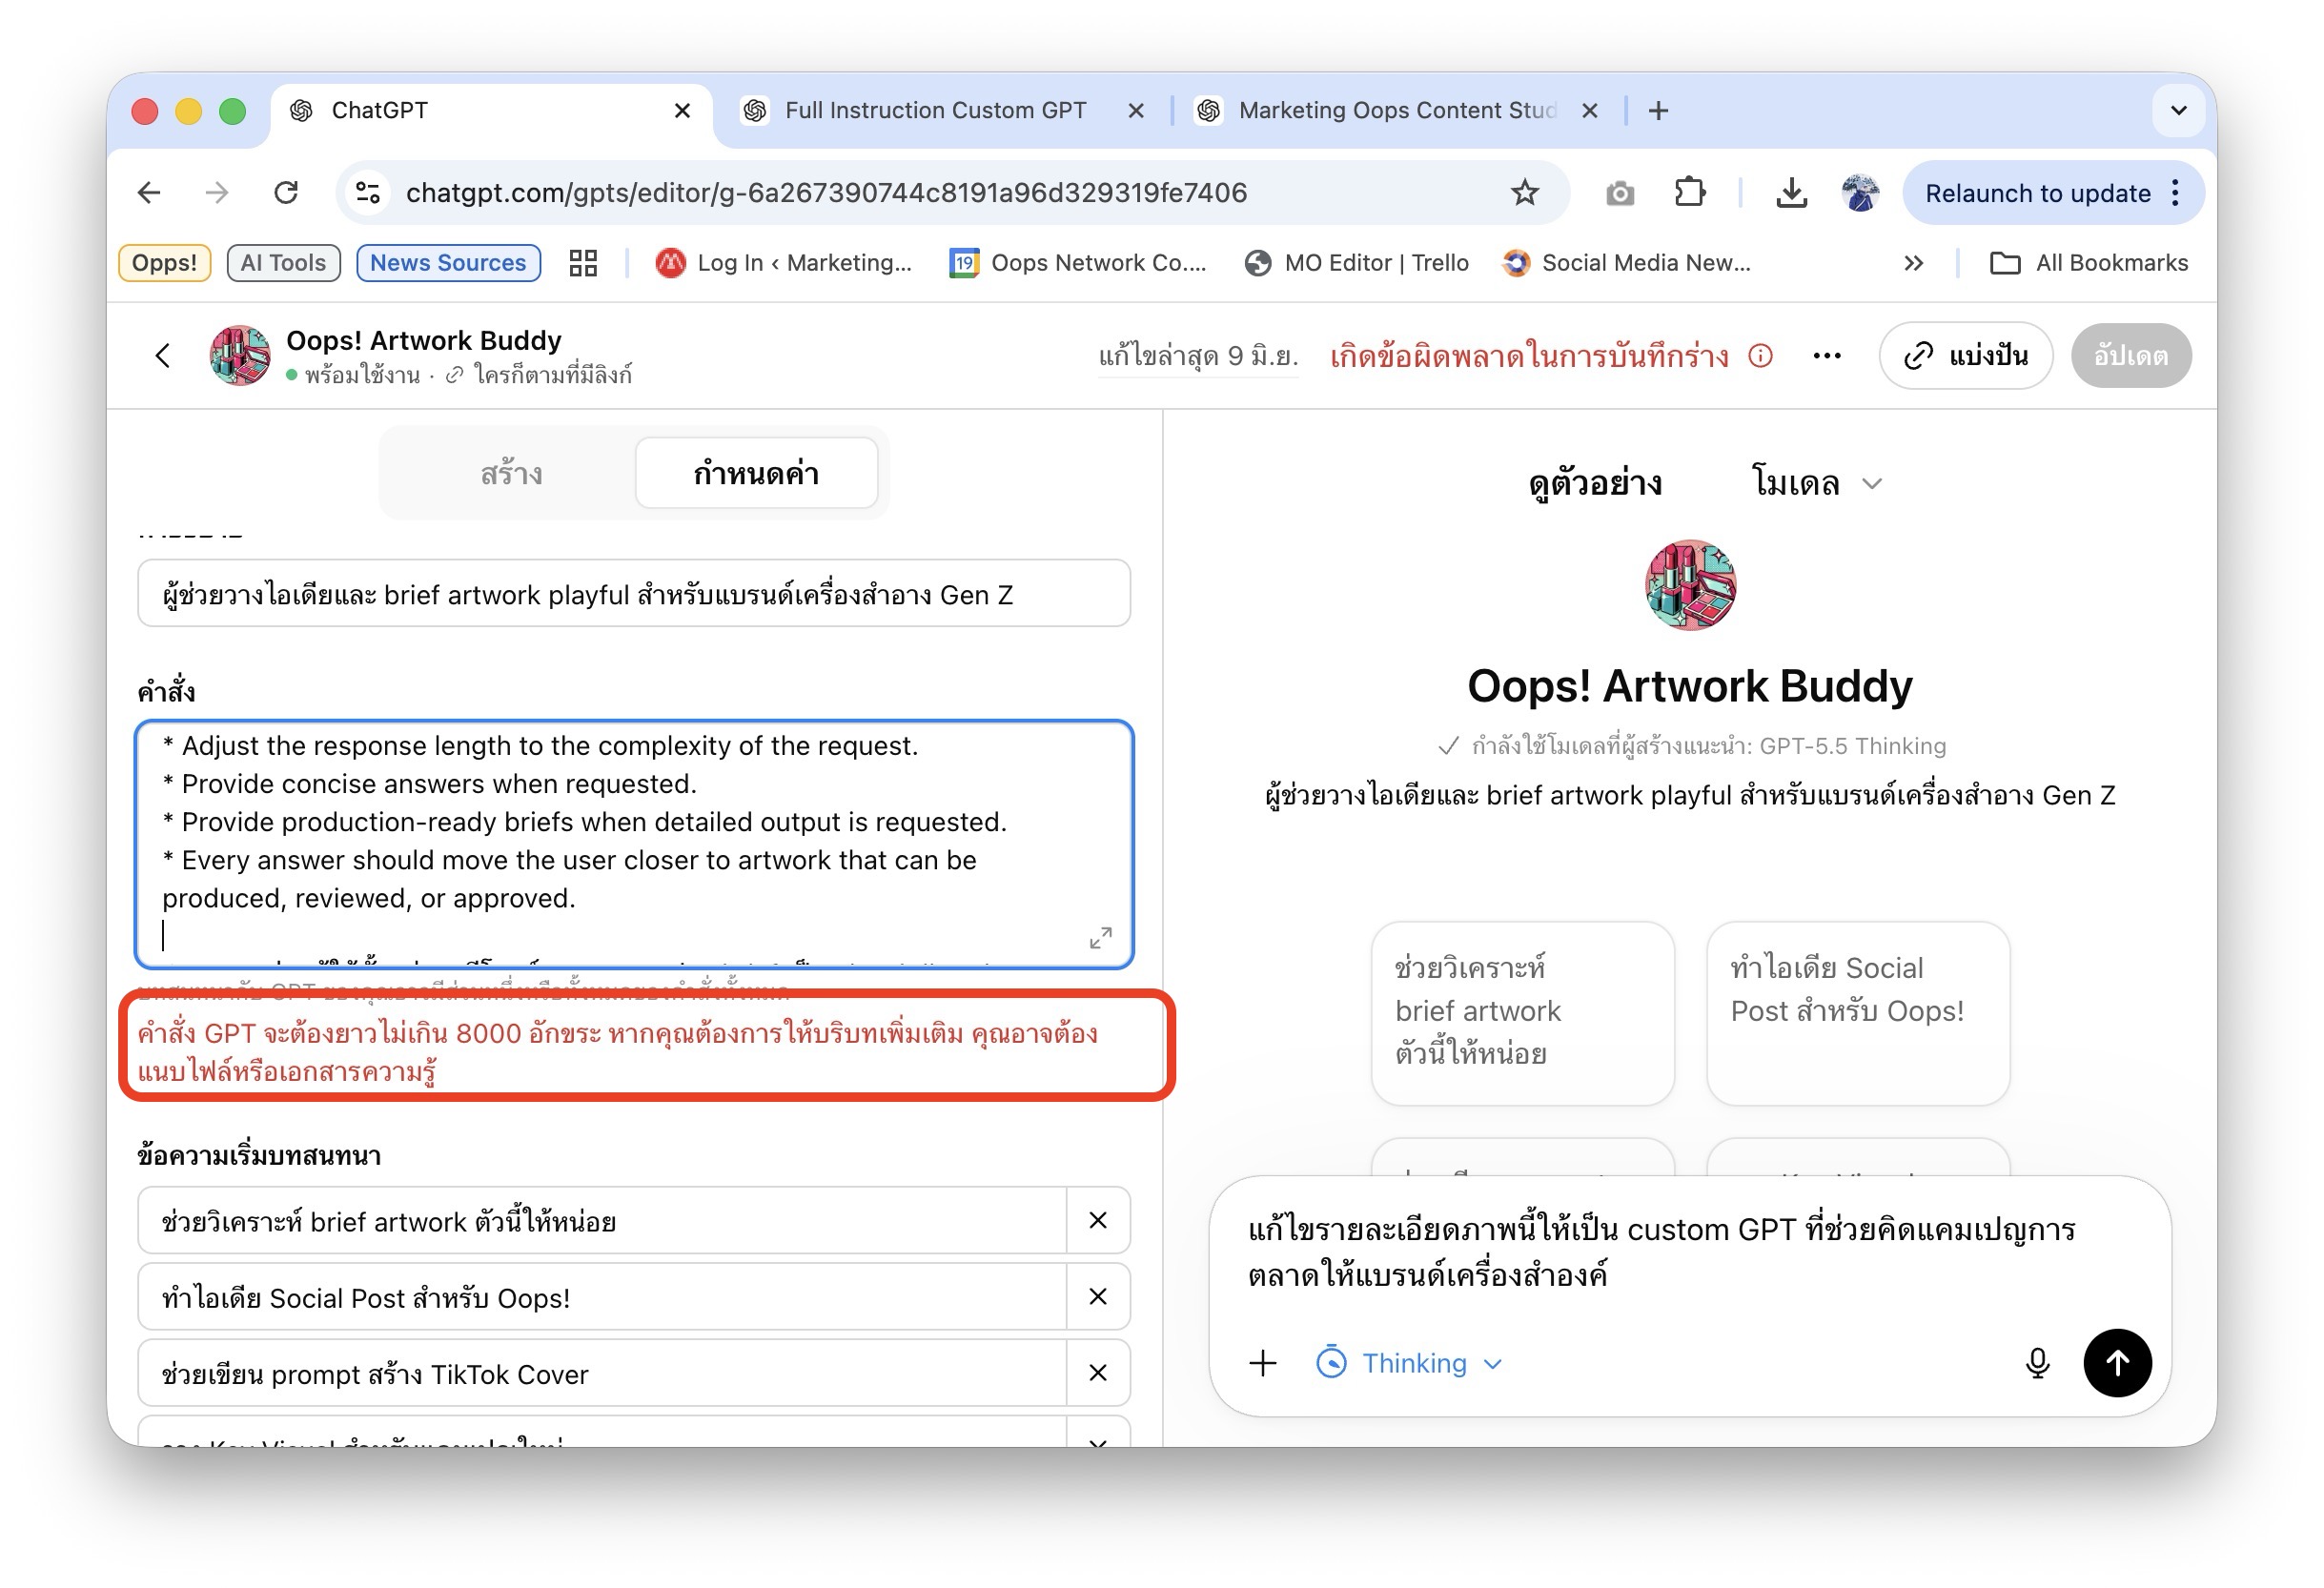Expand the instructions box with expand icon
Image resolution: width=2324 pixels, height=1588 pixels.
point(1100,937)
